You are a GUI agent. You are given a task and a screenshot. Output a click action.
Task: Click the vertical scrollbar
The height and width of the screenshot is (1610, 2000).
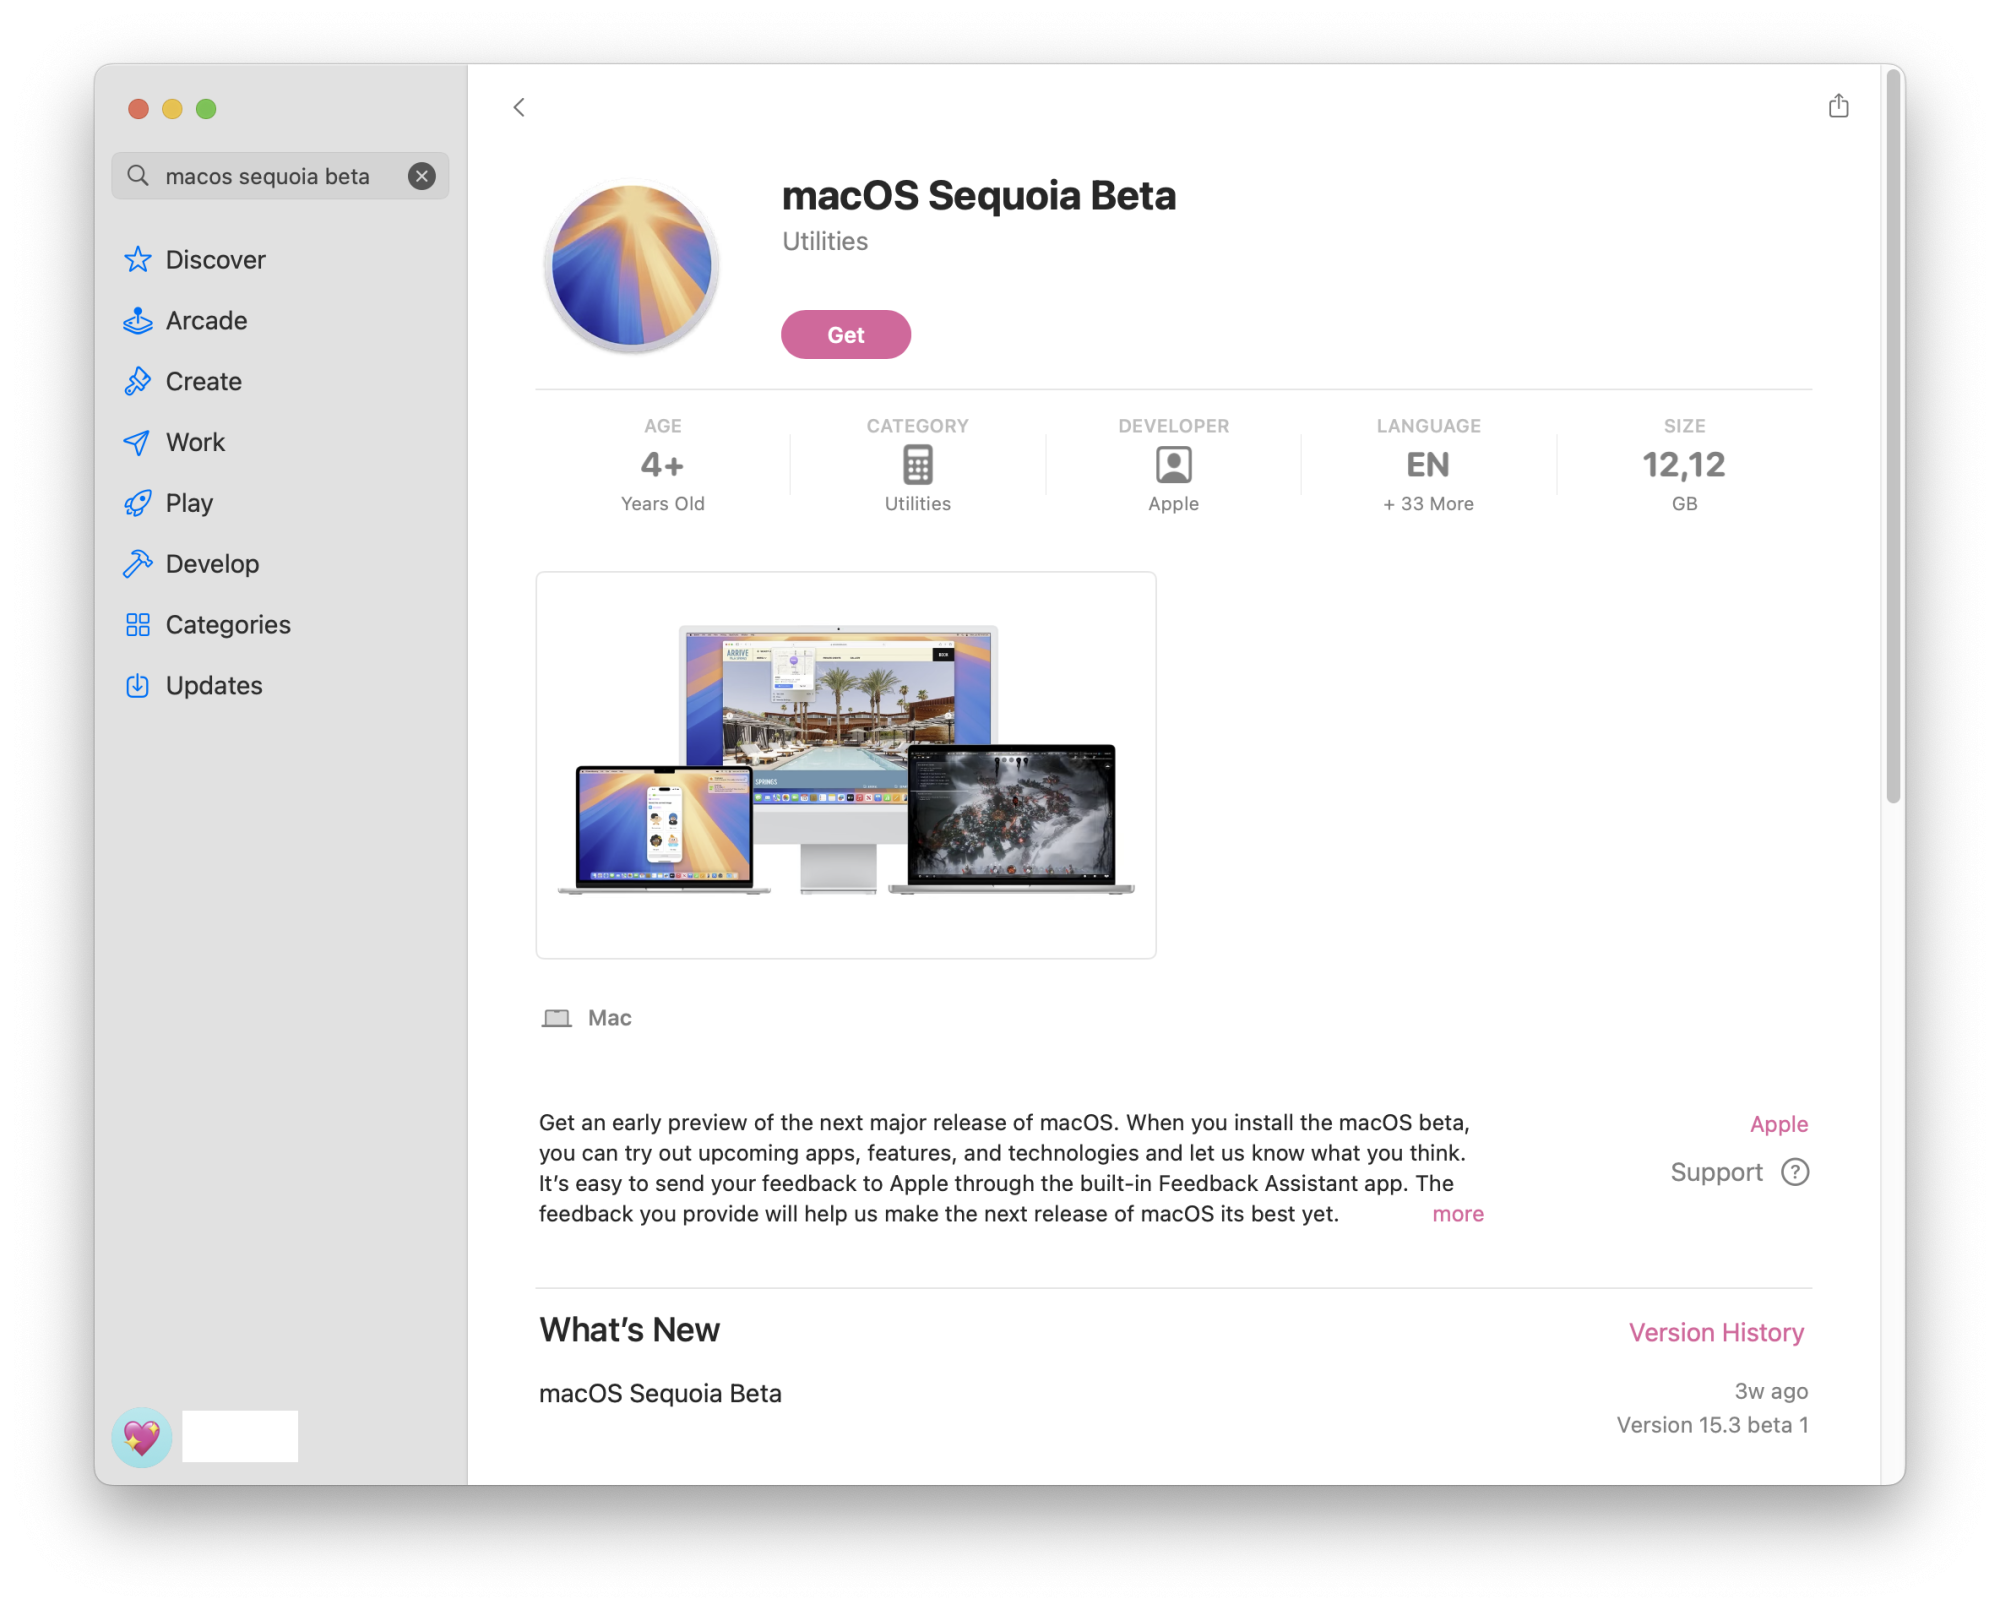(x=1892, y=438)
